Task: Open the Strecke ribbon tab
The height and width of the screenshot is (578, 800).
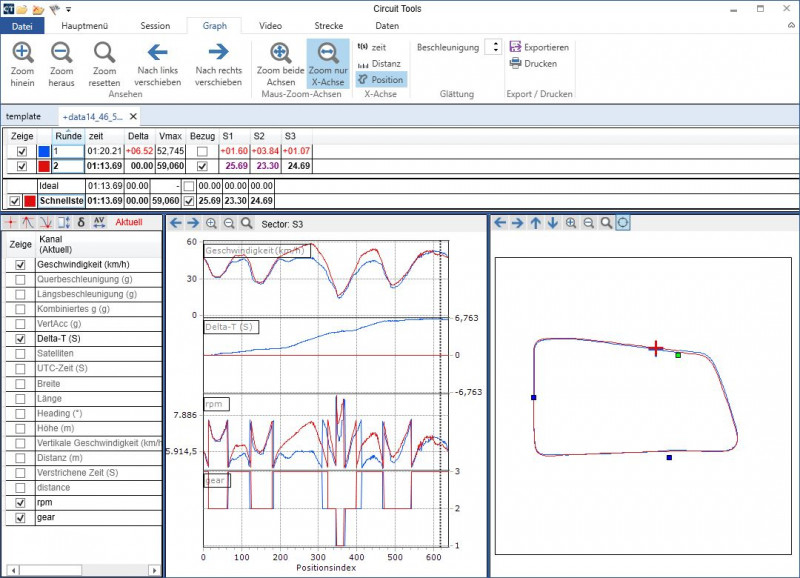Action: pos(330,25)
